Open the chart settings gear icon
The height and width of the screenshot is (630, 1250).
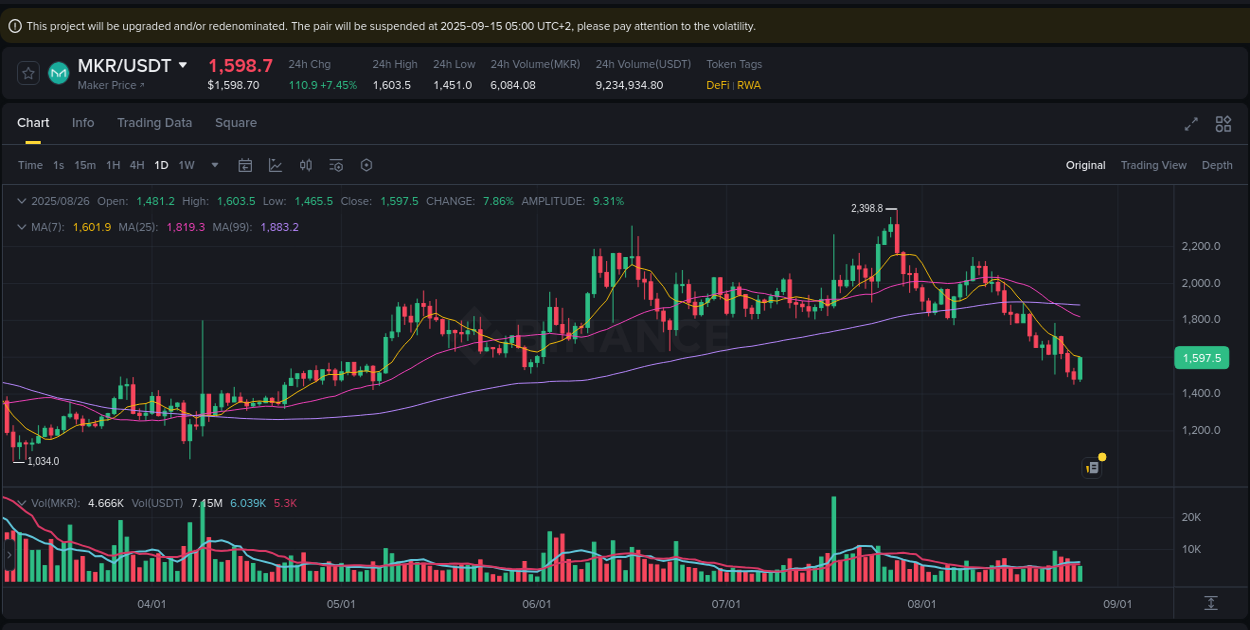coord(366,165)
